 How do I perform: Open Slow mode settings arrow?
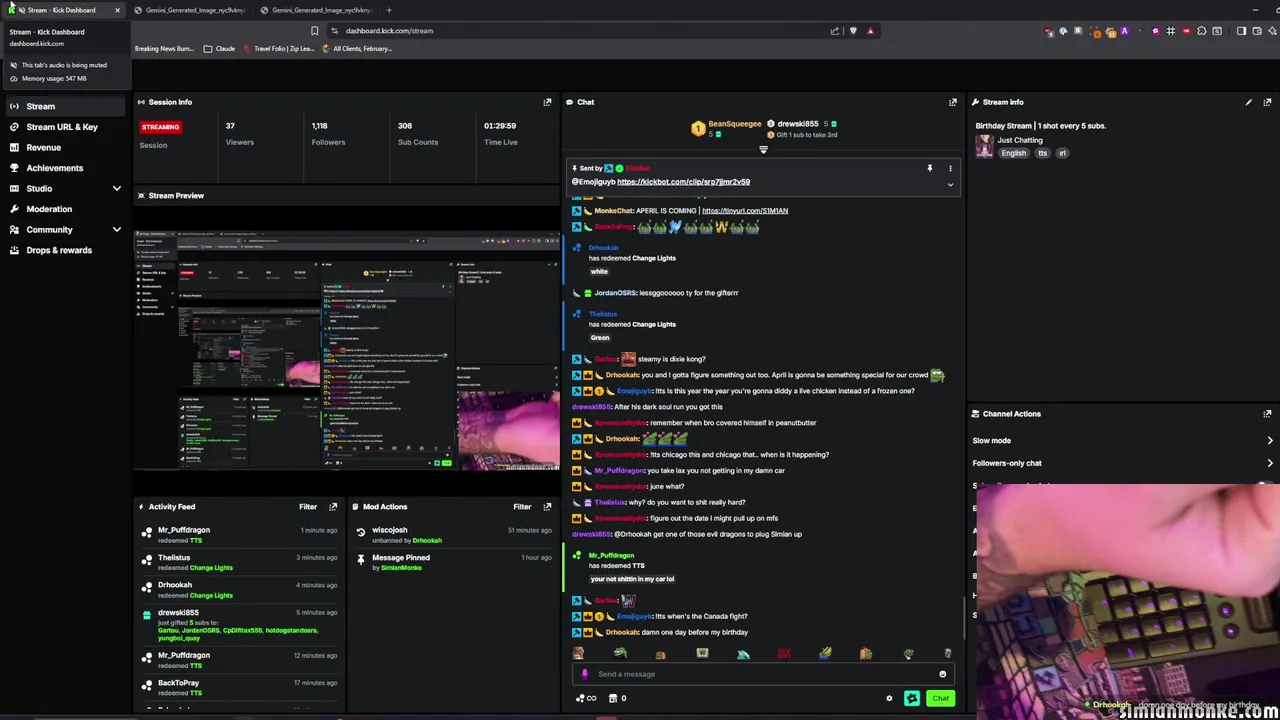click(x=1270, y=441)
